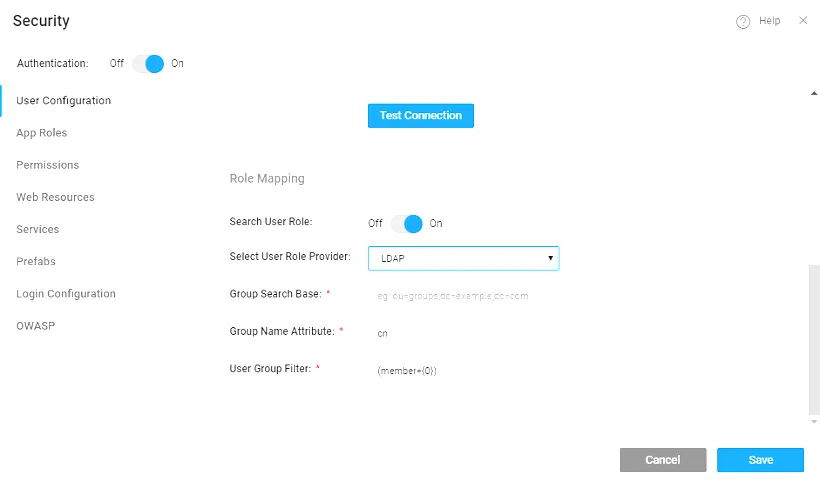Open the User Configuration tab

(x=63, y=101)
